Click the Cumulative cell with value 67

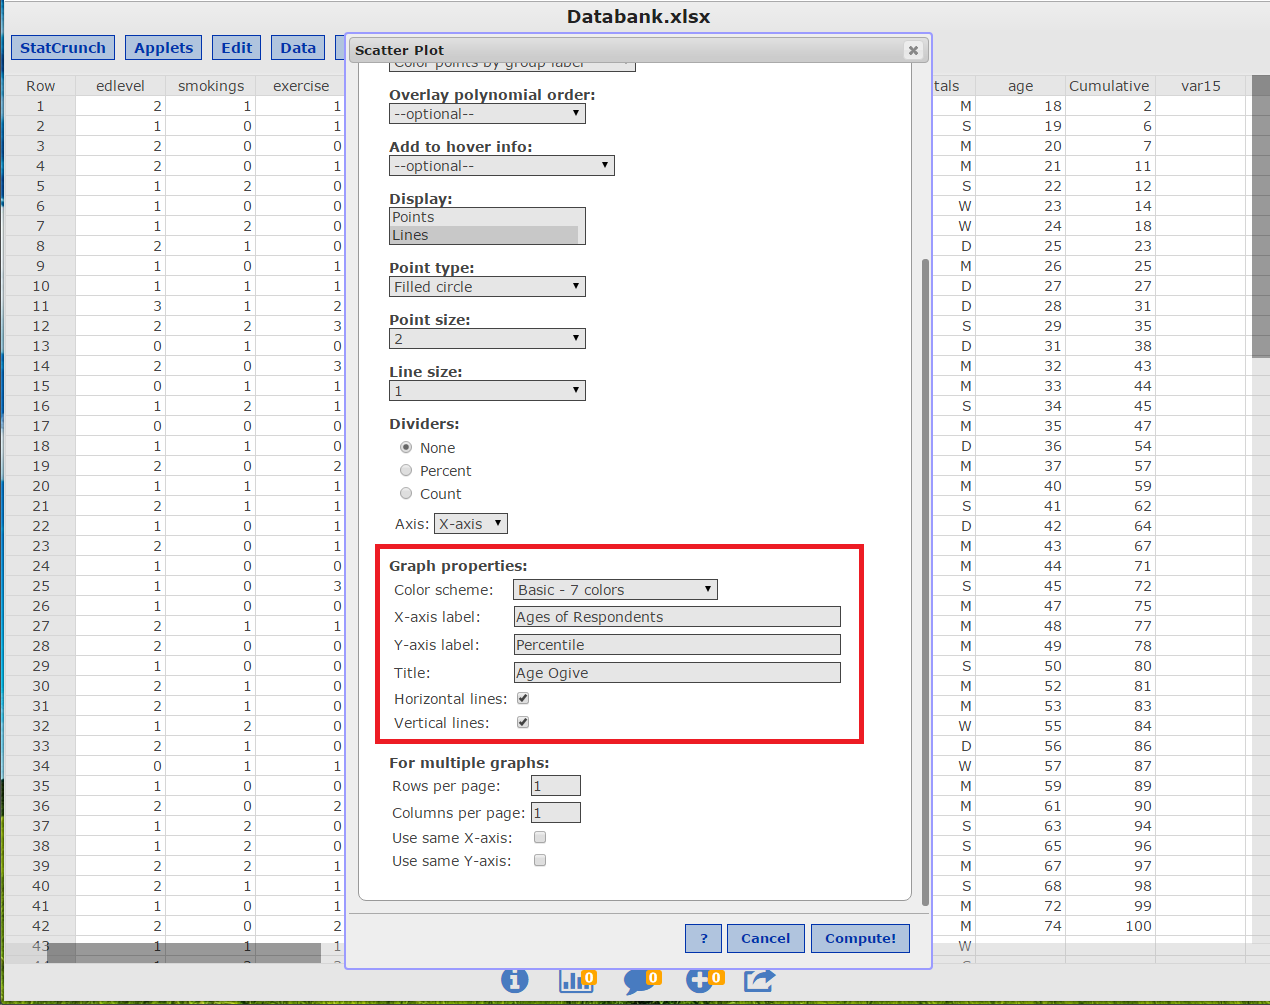click(1110, 546)
